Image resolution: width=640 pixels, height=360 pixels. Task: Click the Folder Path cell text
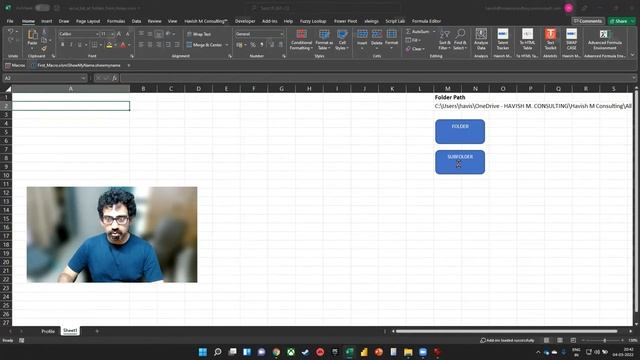point(450,97)
